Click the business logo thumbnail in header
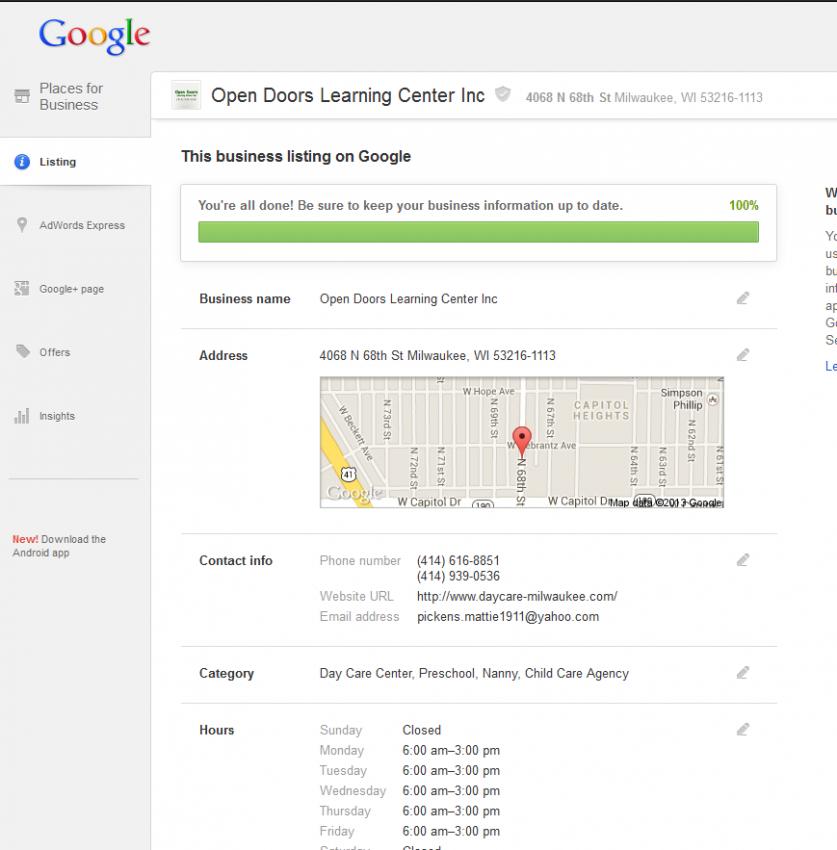This screenshot has height=850, width=837. pyautogui.click(x=186, y=95)
